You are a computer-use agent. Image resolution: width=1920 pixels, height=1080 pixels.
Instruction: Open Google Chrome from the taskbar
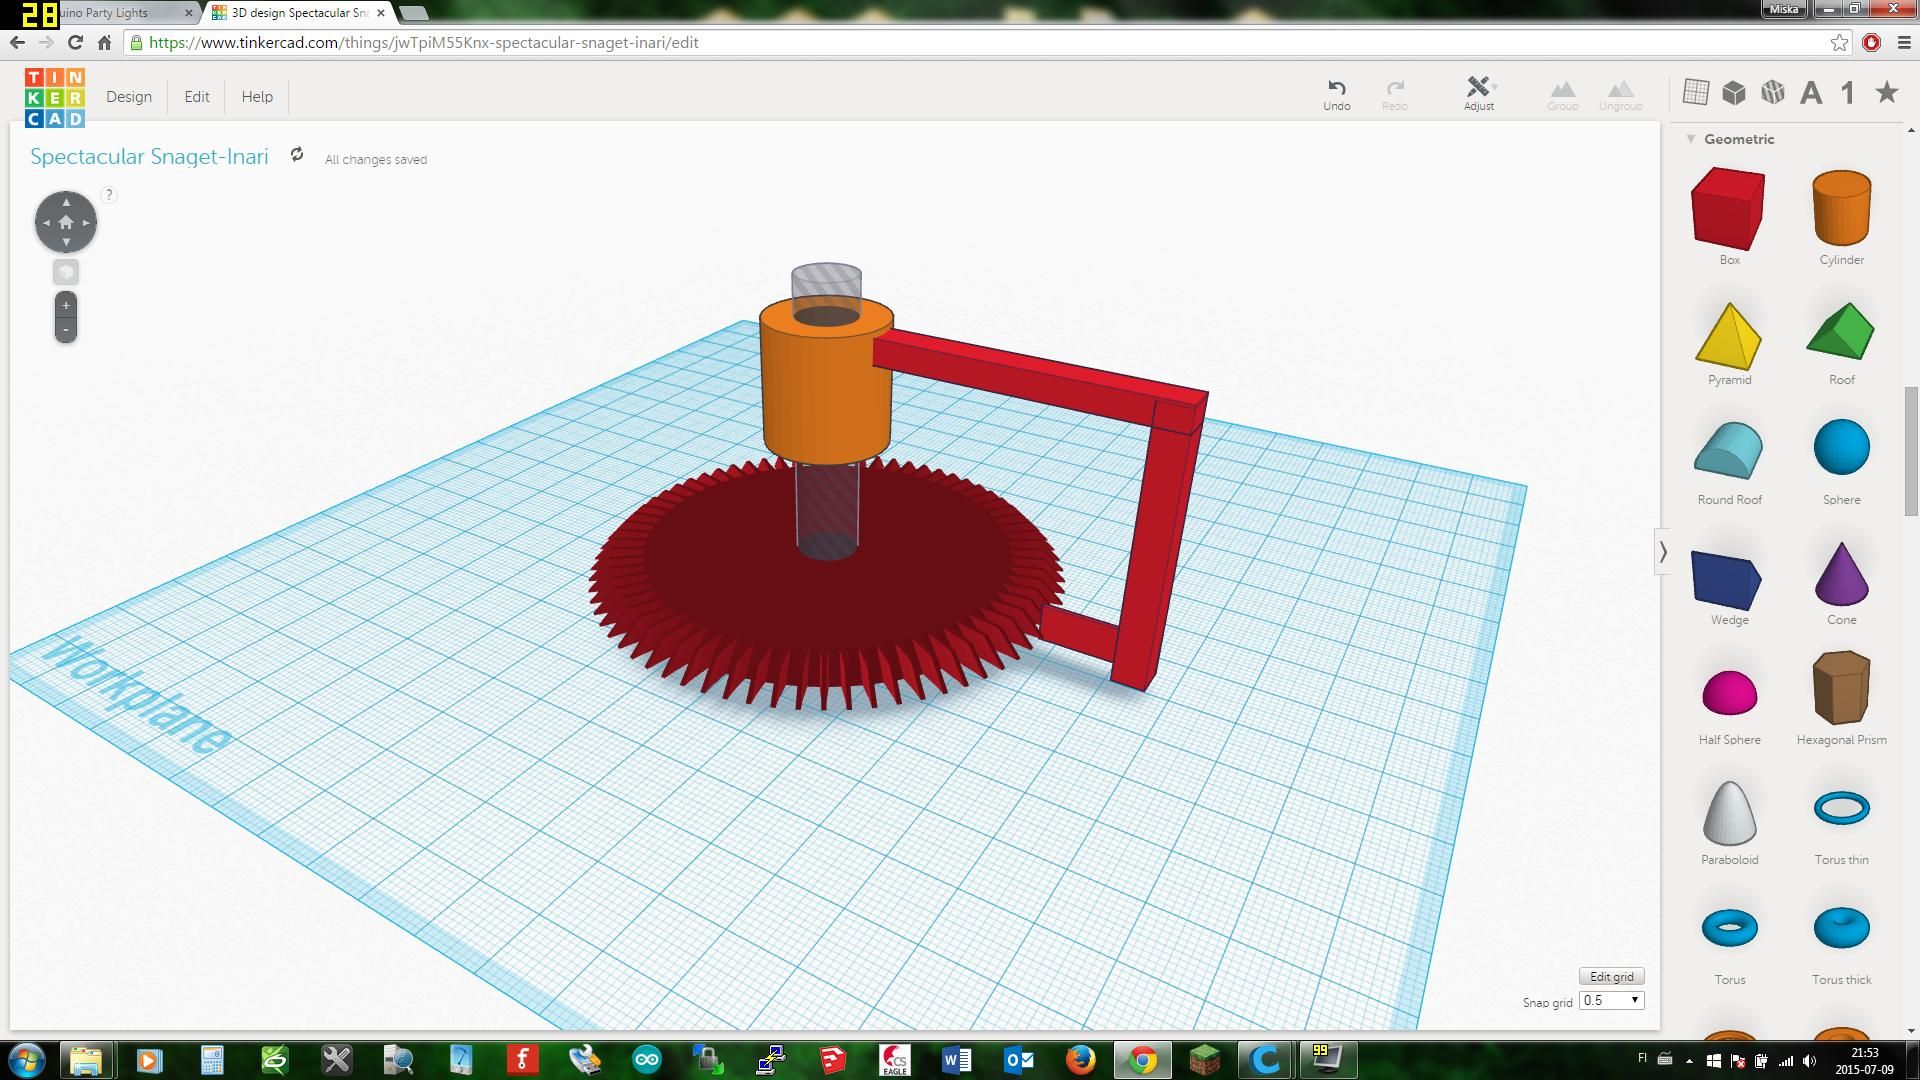point(1142,1059)
